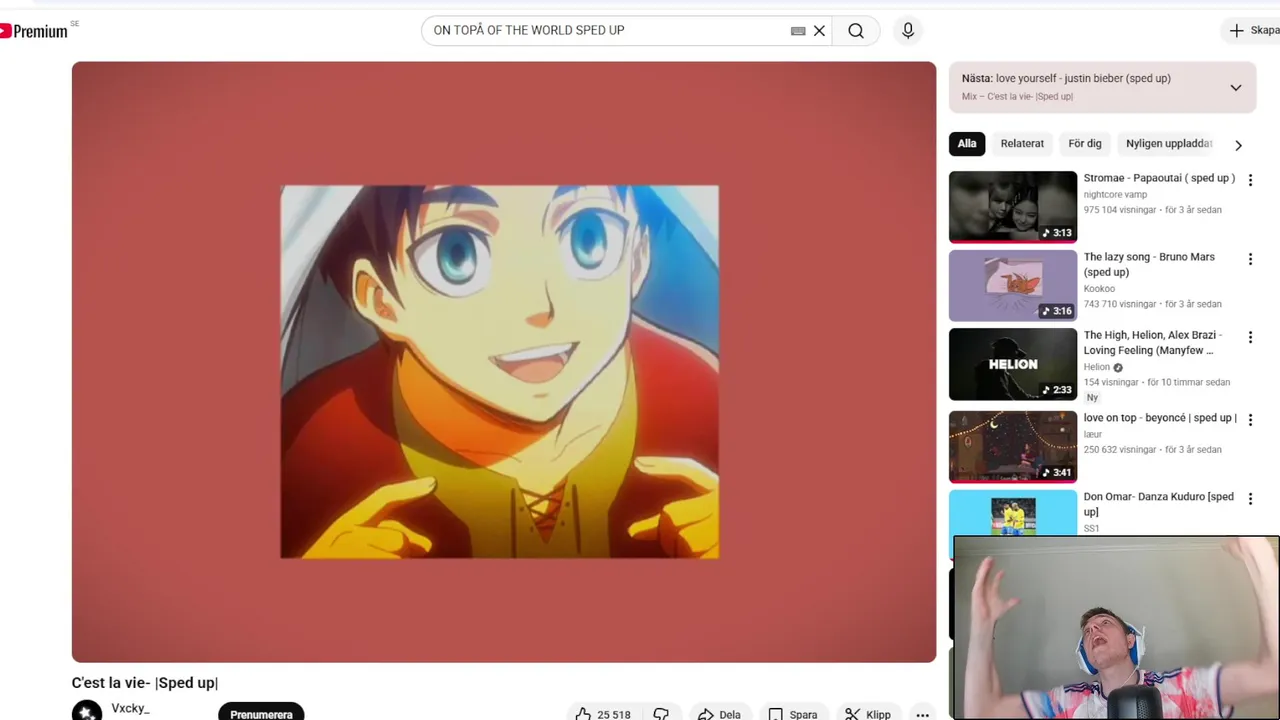This screenshot has width=1280, height=720.
Task: Select the Nyligen uppladdat filter chip
Action: (1169, 144)
